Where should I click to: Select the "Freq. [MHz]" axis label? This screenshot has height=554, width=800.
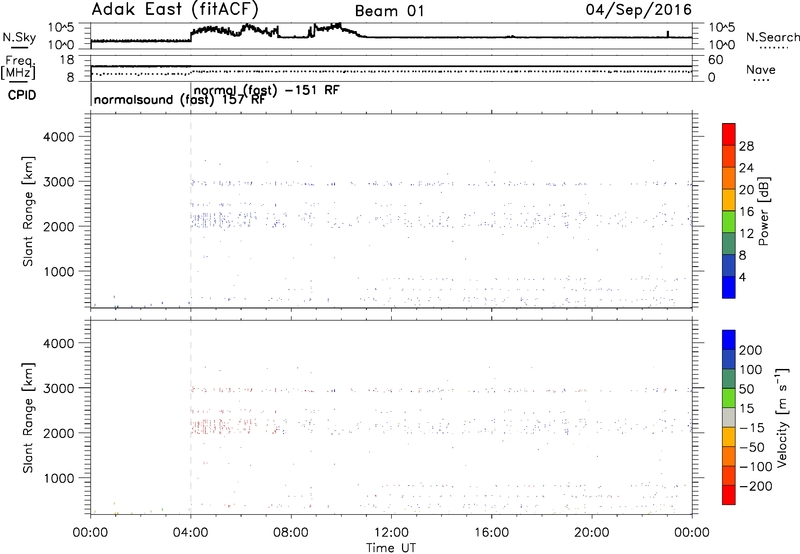(18, 68)
